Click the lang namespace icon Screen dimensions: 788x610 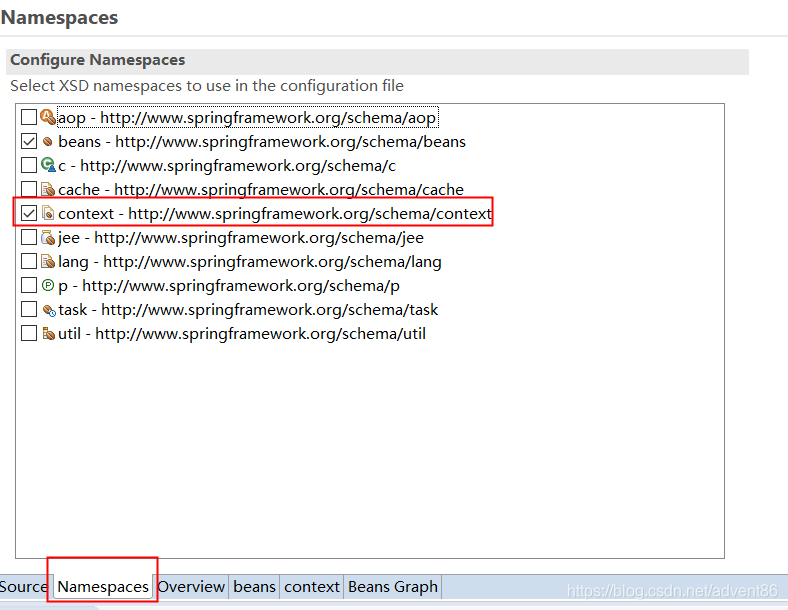pyautogui.click(x=48, y=261)
